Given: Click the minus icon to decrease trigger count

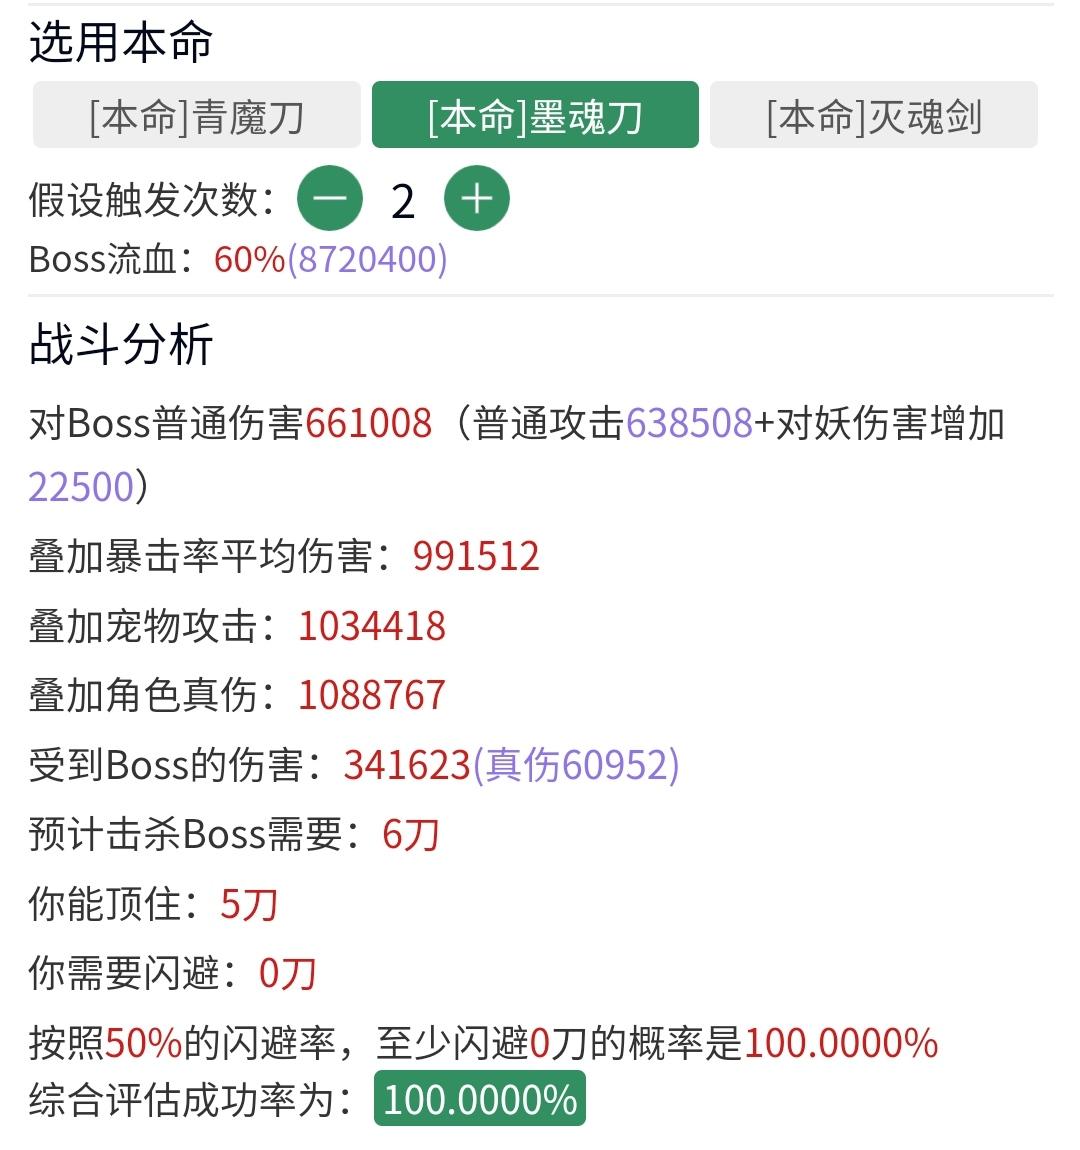Looking at the screenshot, I should click(x=330, y=199).
